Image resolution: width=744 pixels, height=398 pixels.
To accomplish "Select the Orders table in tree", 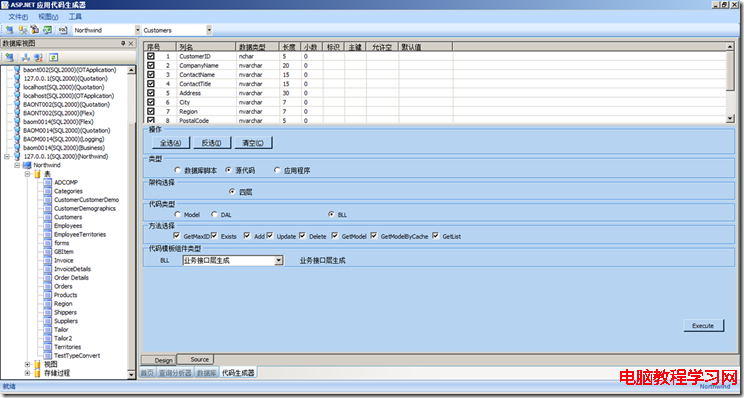I will click(63, 287).
